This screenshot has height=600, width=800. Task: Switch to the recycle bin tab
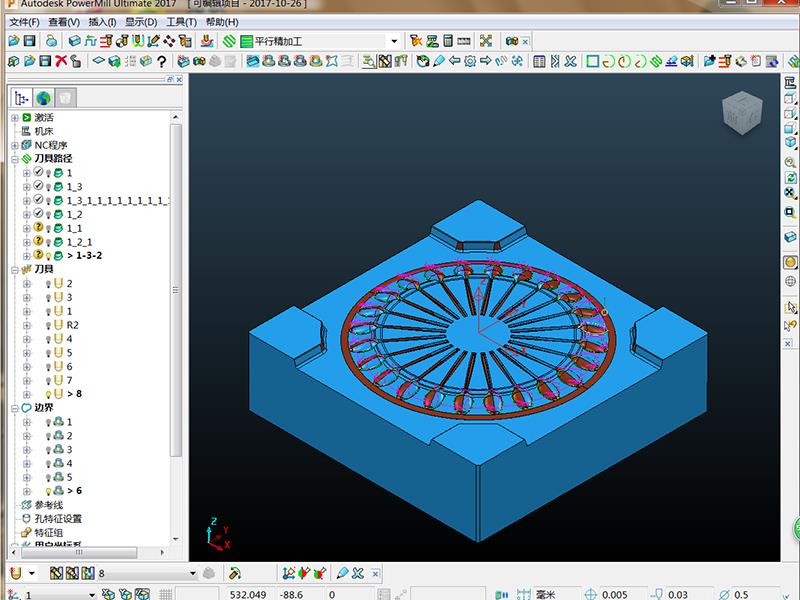65,97
